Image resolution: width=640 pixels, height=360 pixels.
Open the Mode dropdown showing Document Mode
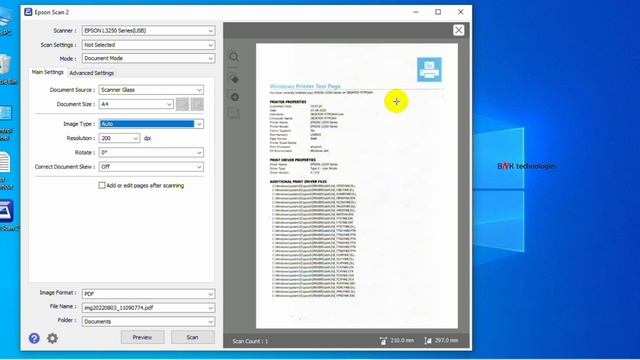click(x=148, y=58)
